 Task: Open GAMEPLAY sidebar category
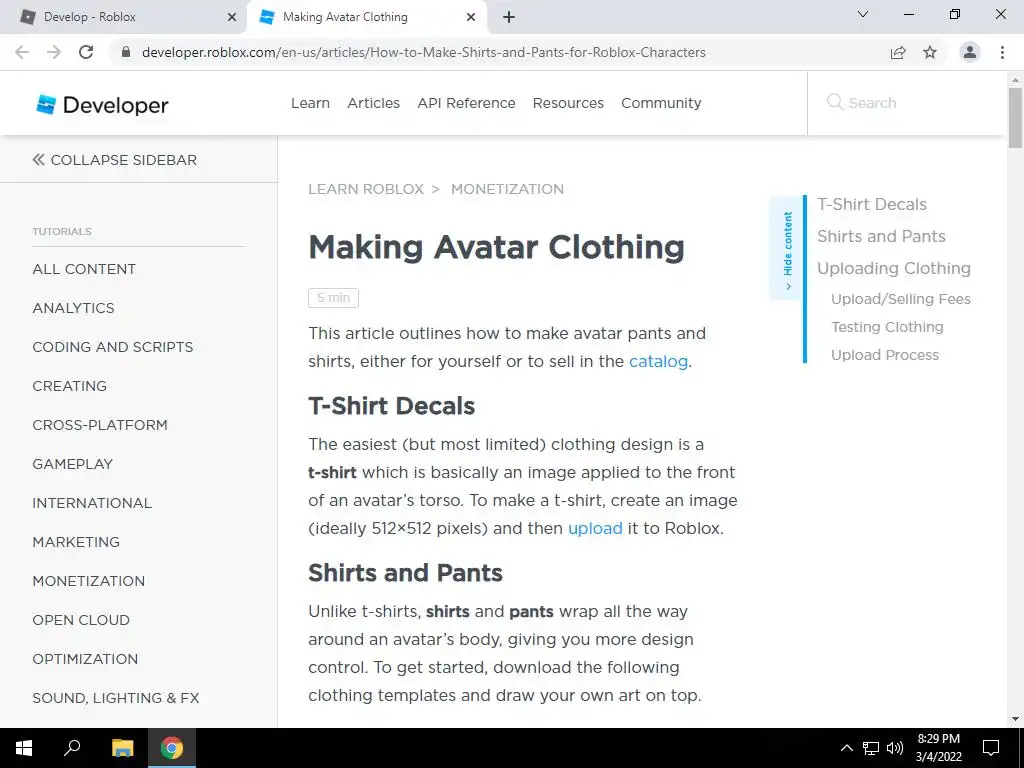click(x=72, y=464)
